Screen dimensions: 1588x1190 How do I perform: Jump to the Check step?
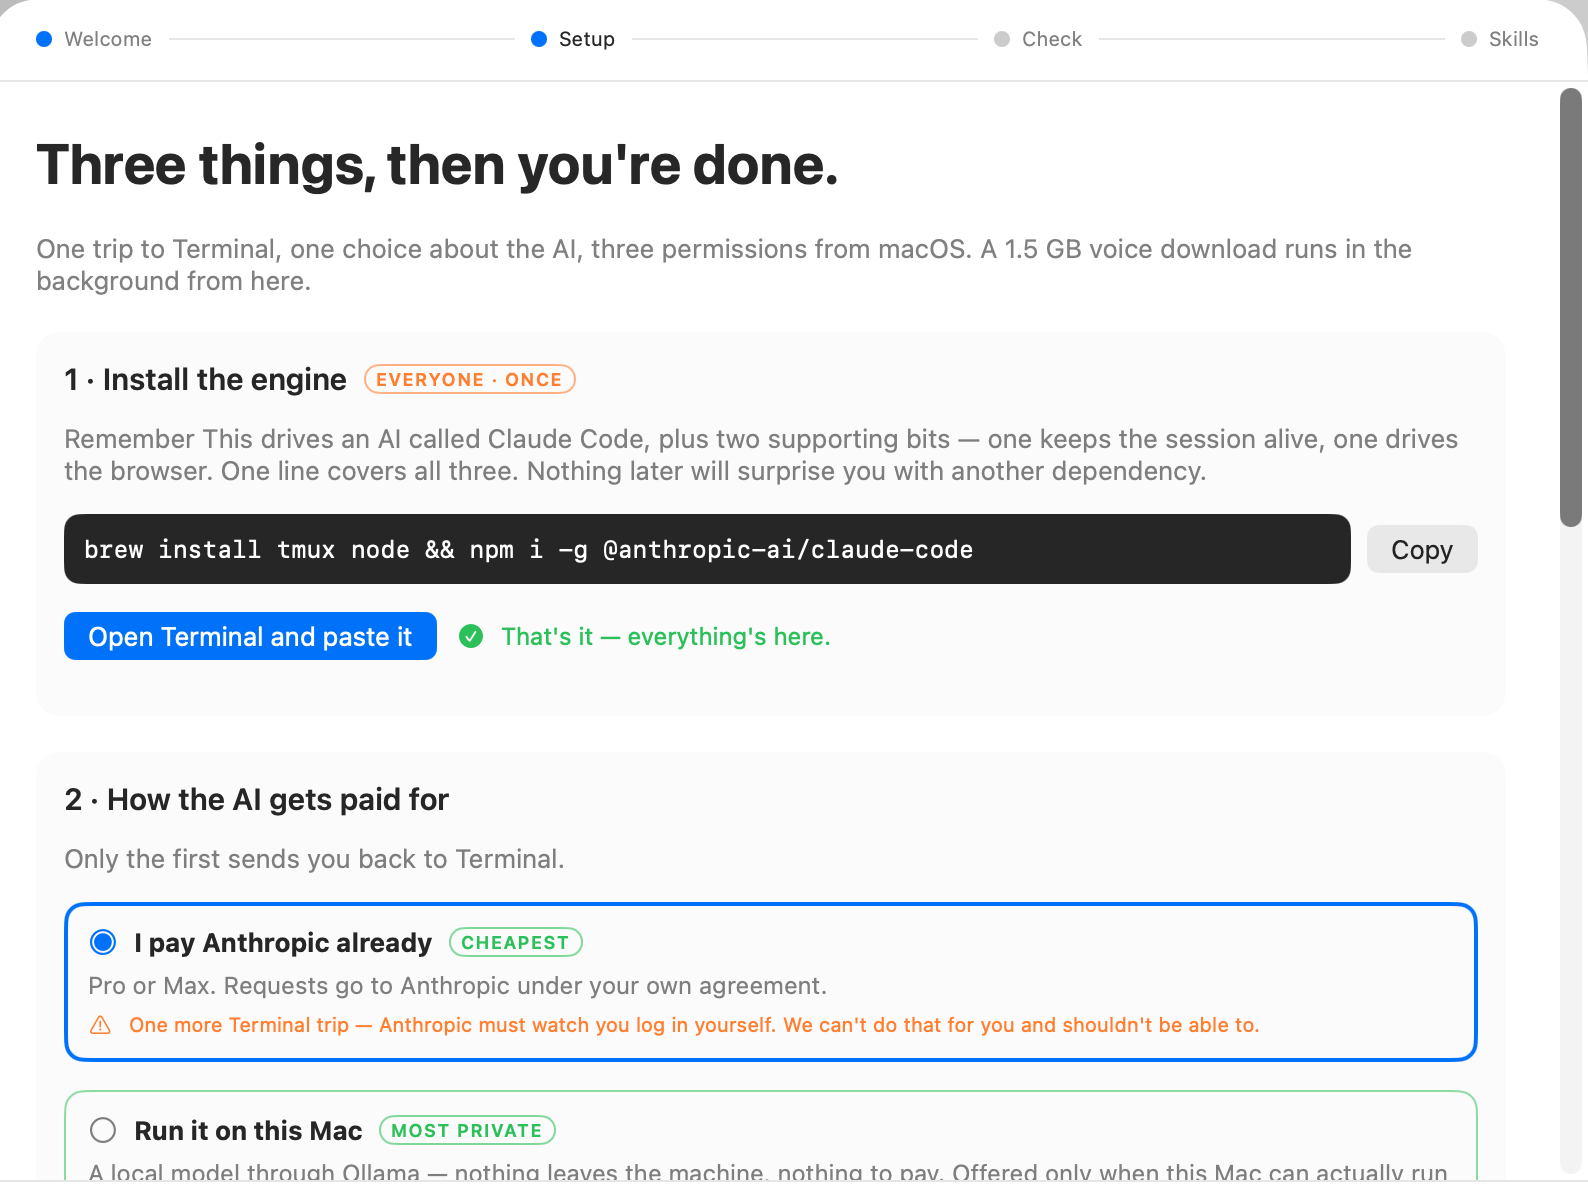(1038, 39)
